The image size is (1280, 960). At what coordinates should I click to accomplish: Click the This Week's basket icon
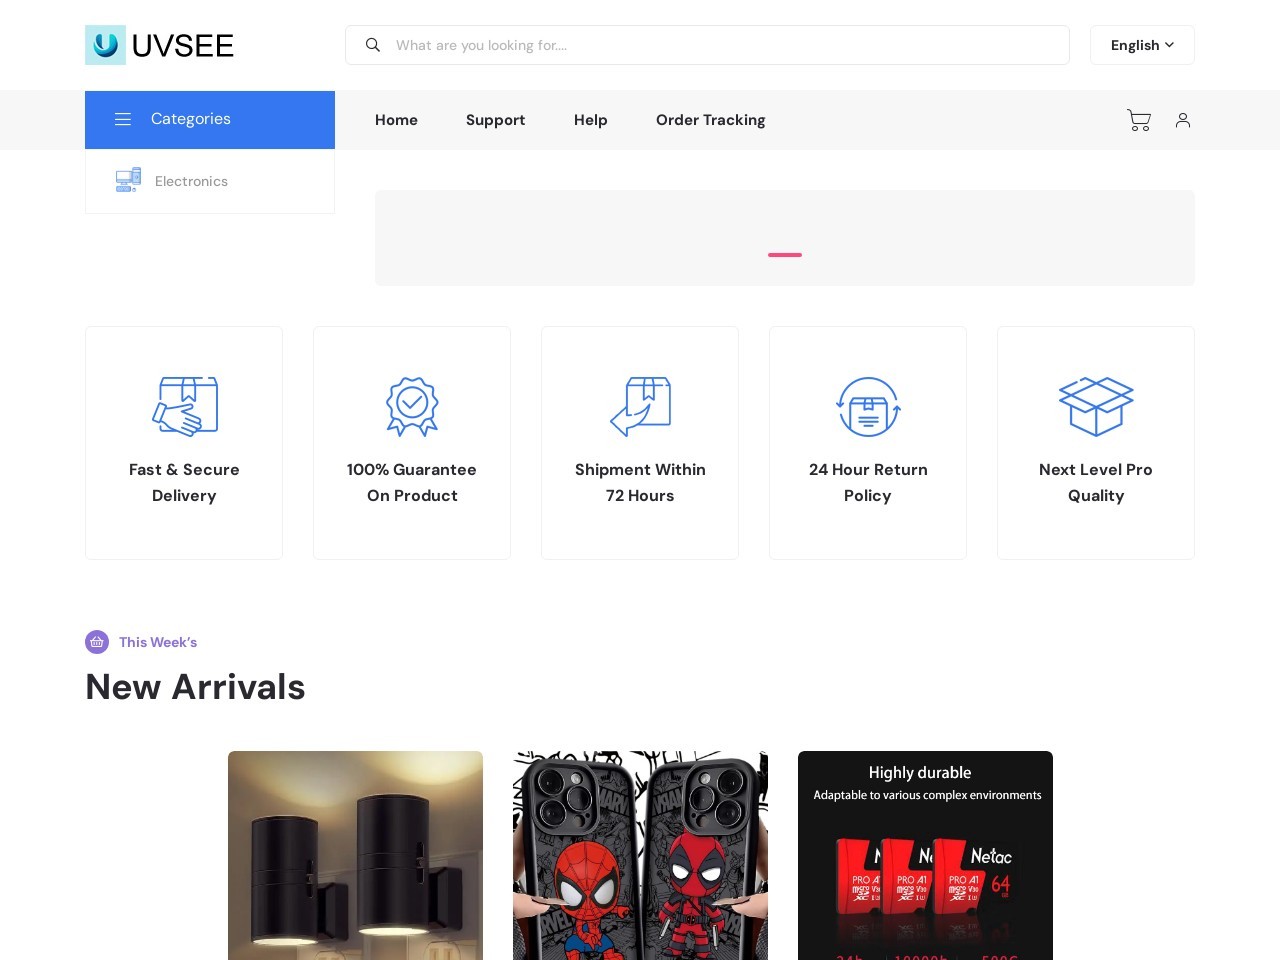point(97,642)
